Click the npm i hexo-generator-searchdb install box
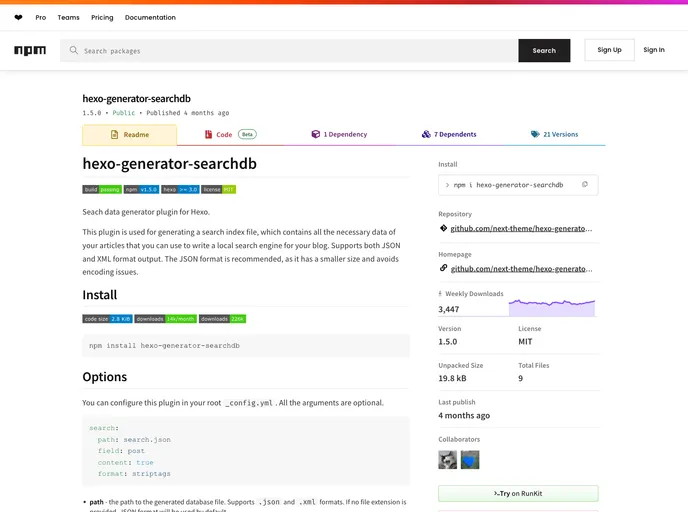 [x=518, y=185]
